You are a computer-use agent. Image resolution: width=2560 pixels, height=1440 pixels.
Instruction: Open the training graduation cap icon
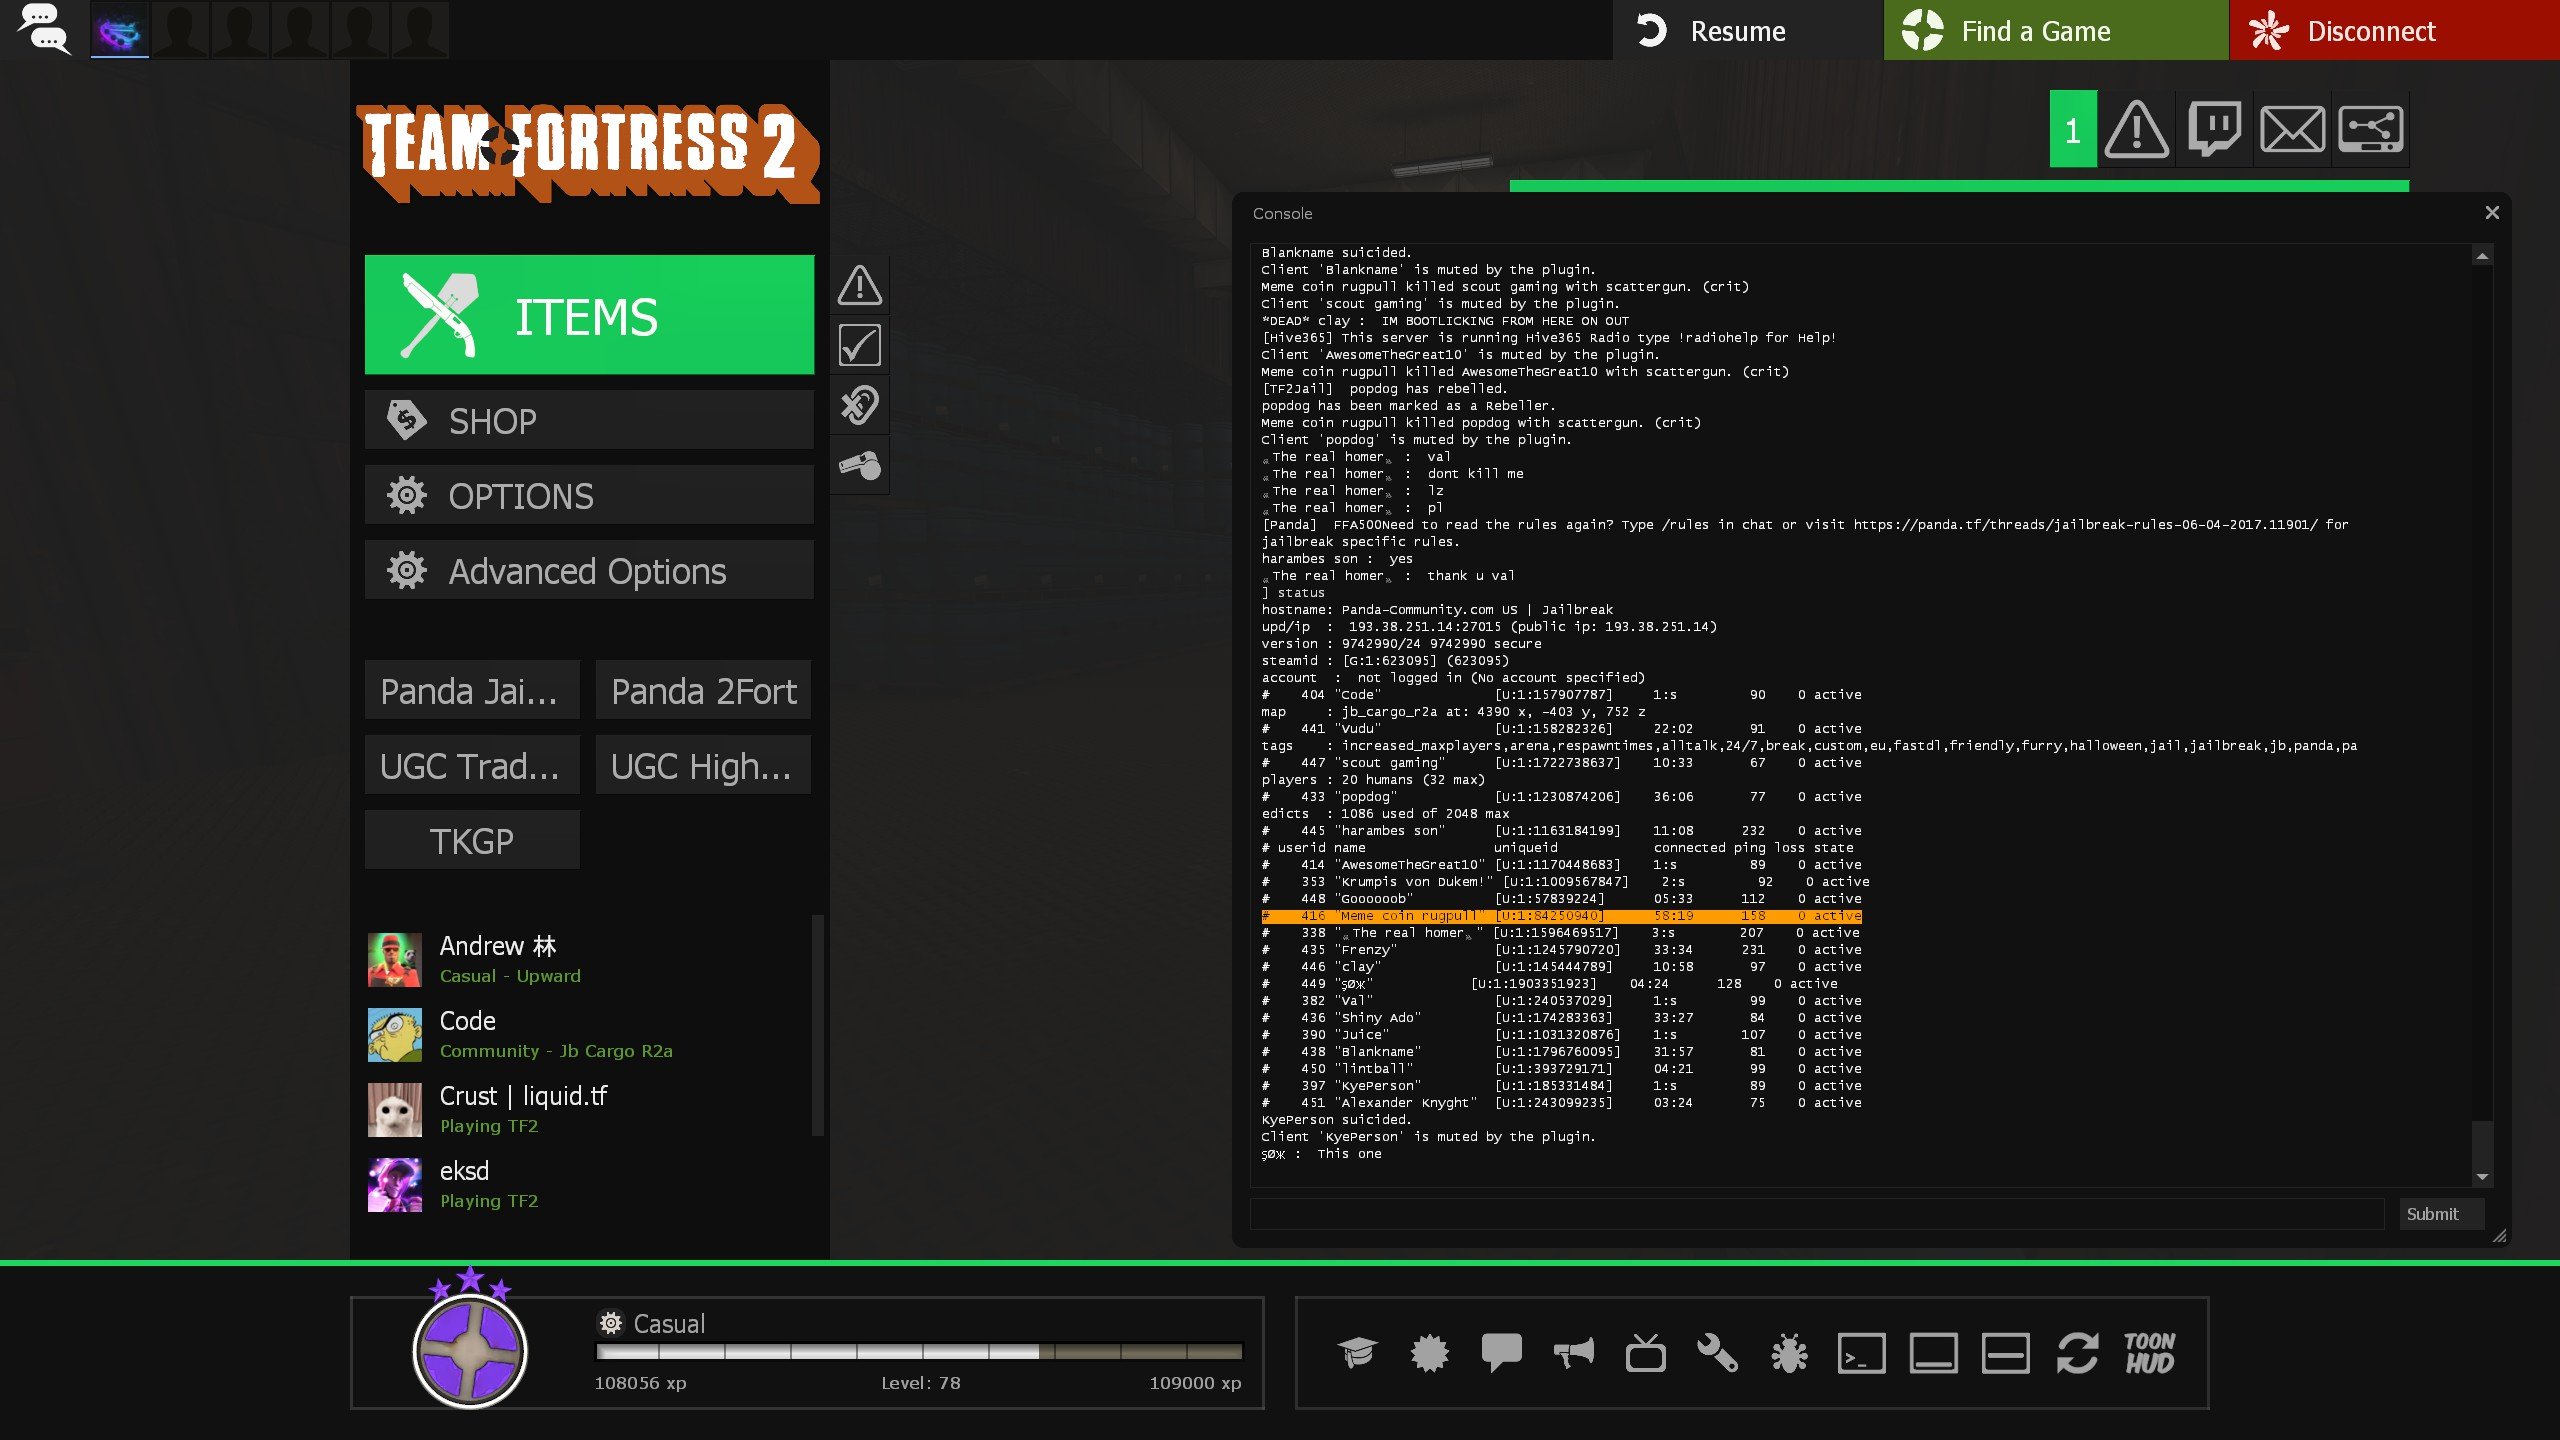[1357, 1353]
